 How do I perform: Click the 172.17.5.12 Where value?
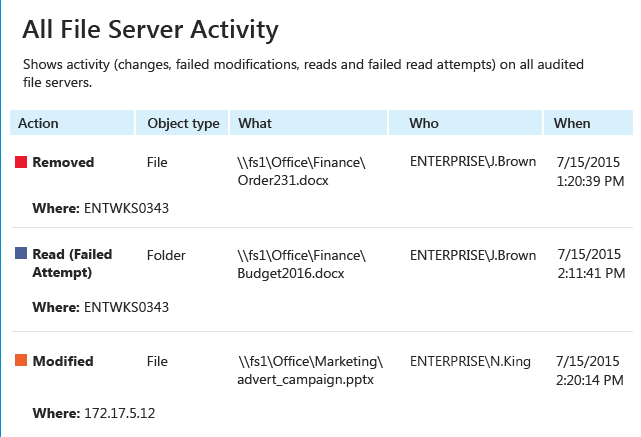click(x=120, y=413)
